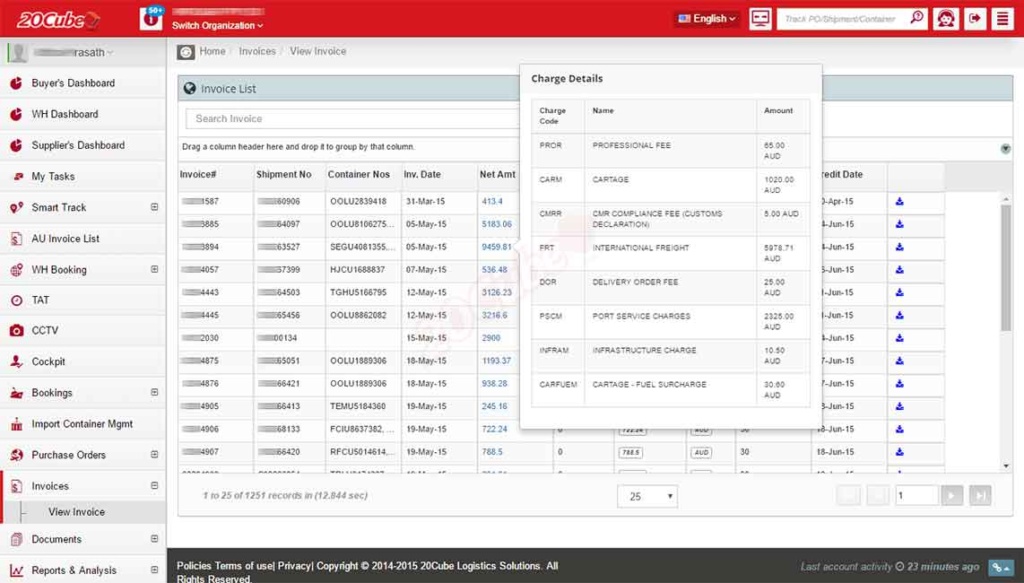Viewport: 1024px width, 583px height.
Task: Open the Switch Organization dropdown
Action: pyautogui.click(x=218, y=25)
